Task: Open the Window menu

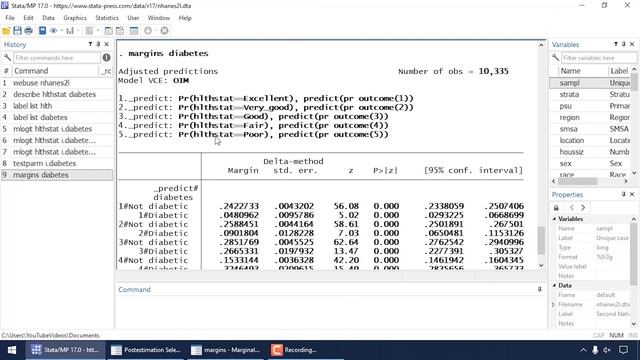Action: click(x=159, y=18)
